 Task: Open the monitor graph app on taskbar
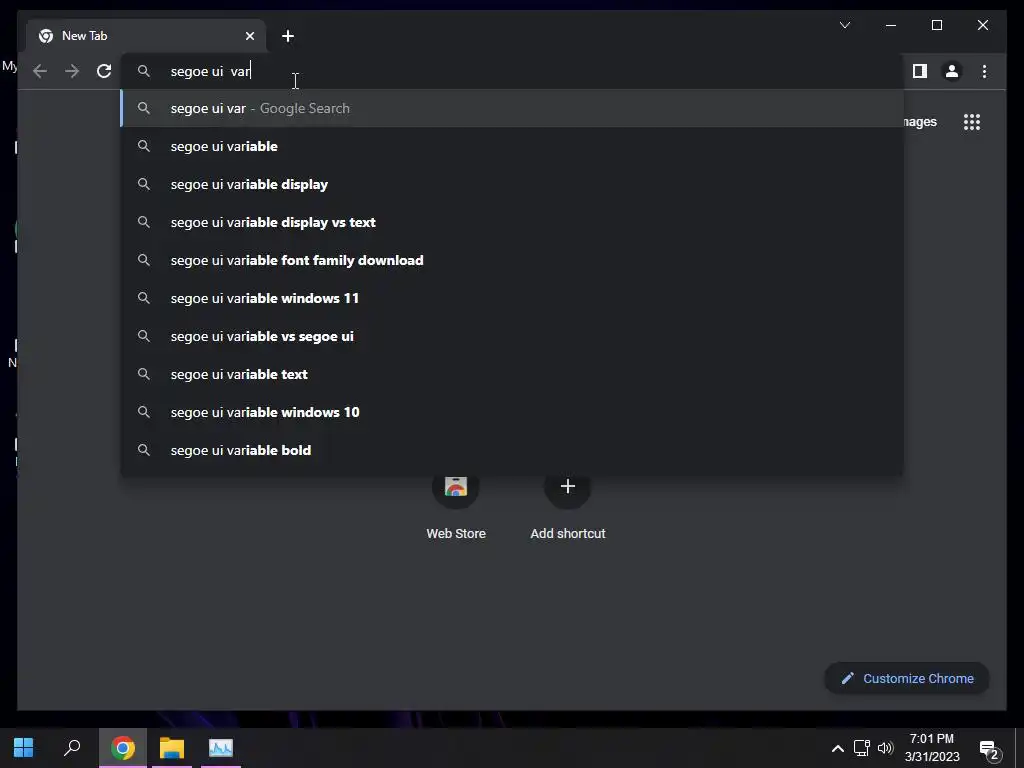click(x=221, y=748)
